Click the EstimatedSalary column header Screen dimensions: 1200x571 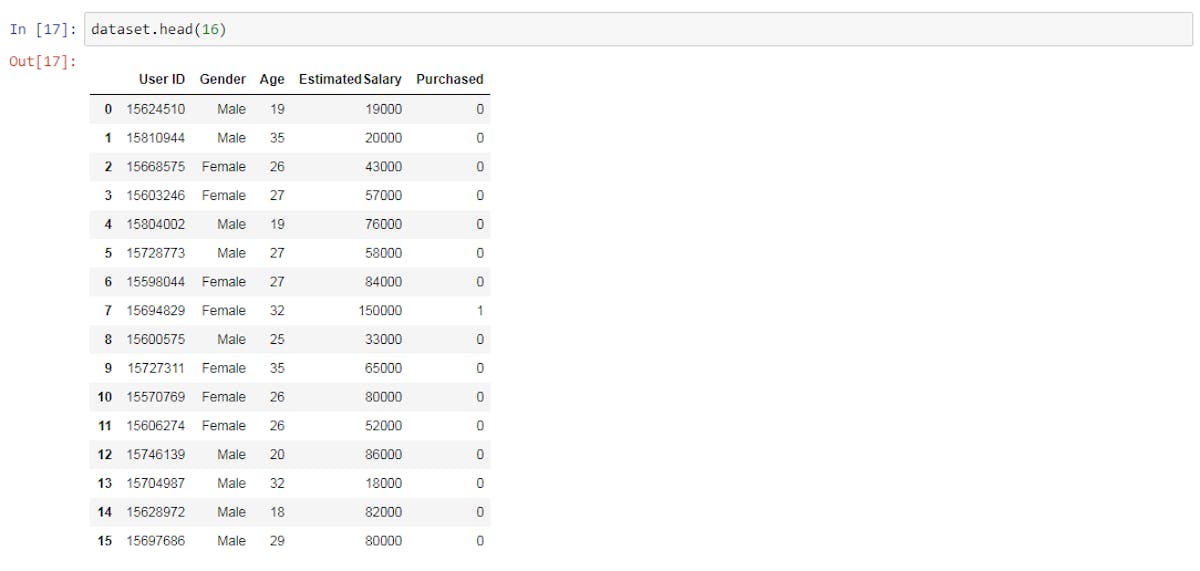(x=350, y=79)
